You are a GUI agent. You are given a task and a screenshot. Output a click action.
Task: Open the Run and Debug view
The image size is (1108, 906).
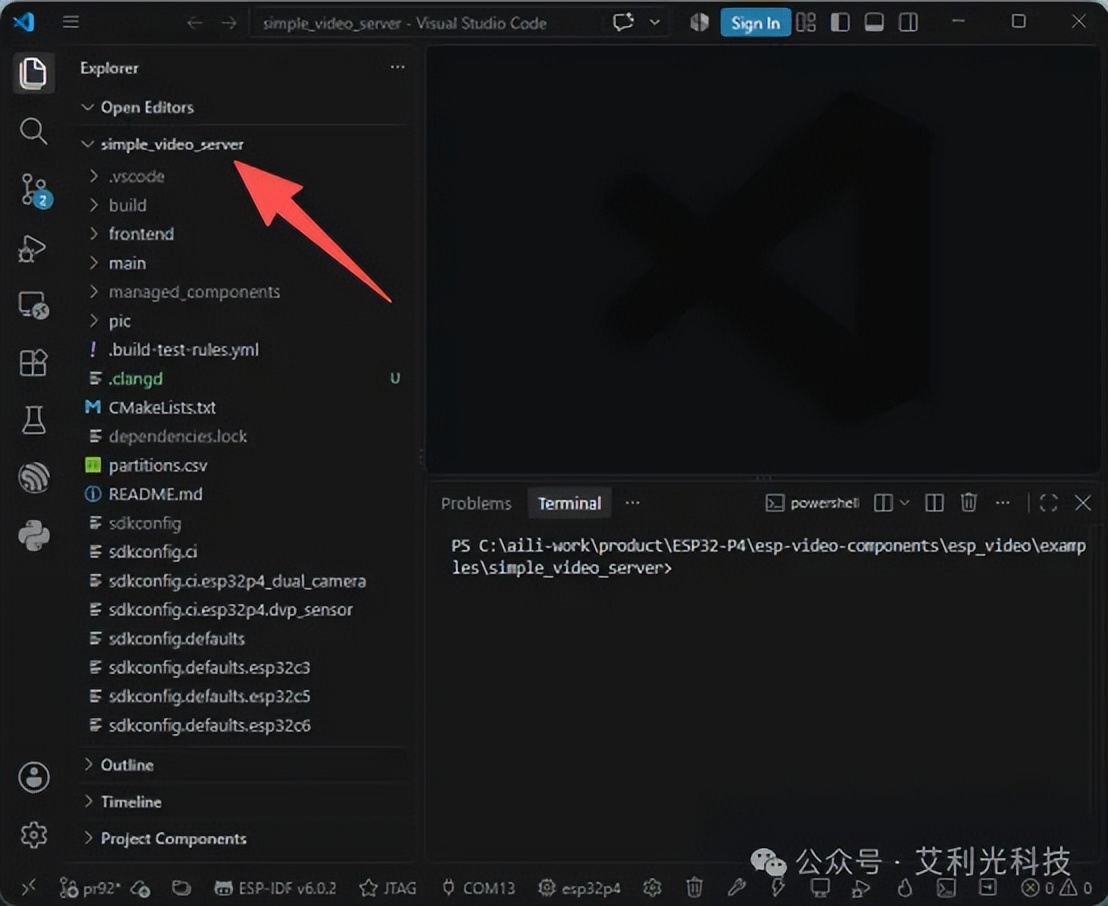coord(33,248)
